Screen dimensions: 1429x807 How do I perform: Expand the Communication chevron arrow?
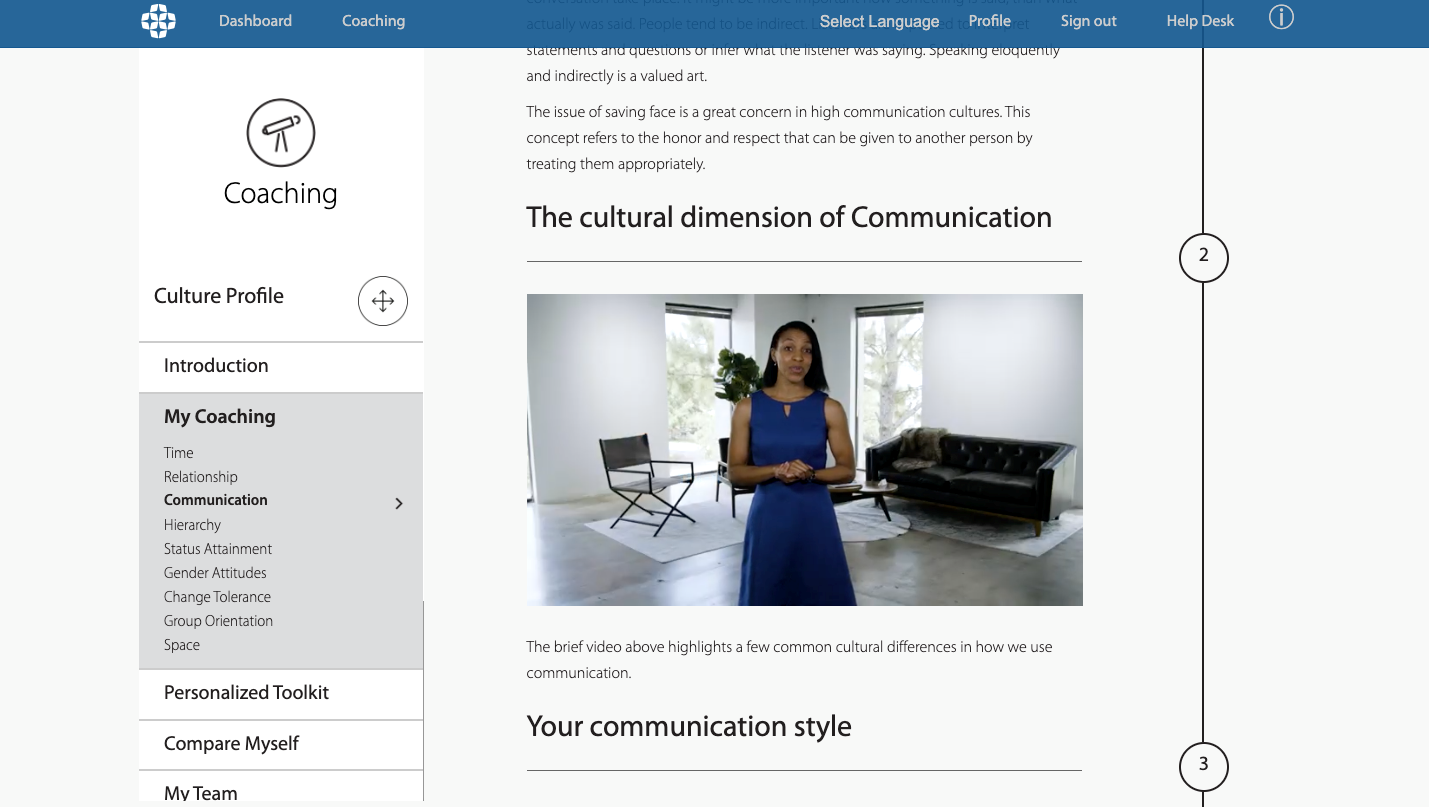pyautogui.click(x=399, y=503)
